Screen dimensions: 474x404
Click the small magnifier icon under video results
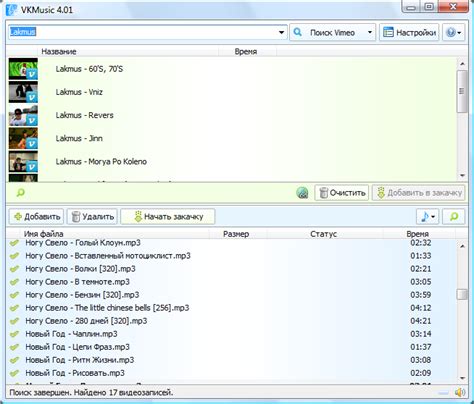point(21,192)
